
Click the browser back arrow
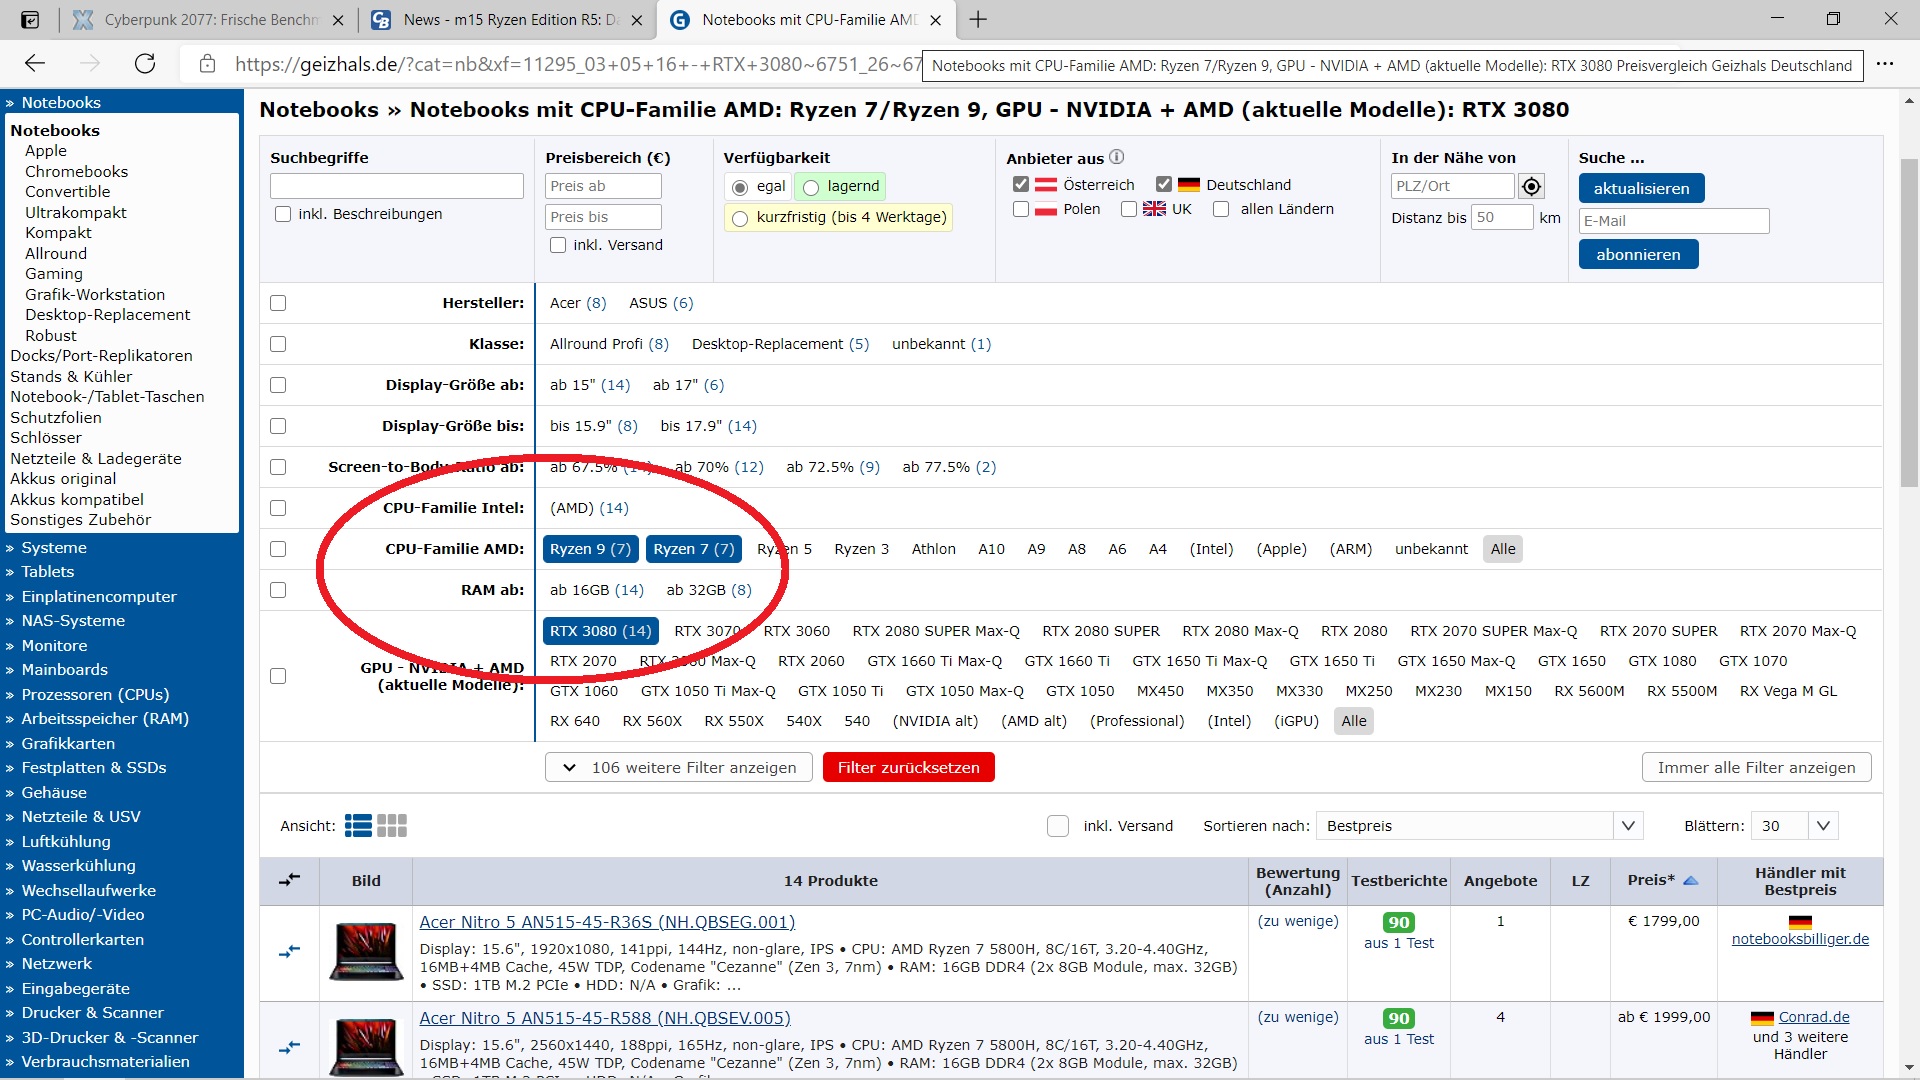point(35,64)
